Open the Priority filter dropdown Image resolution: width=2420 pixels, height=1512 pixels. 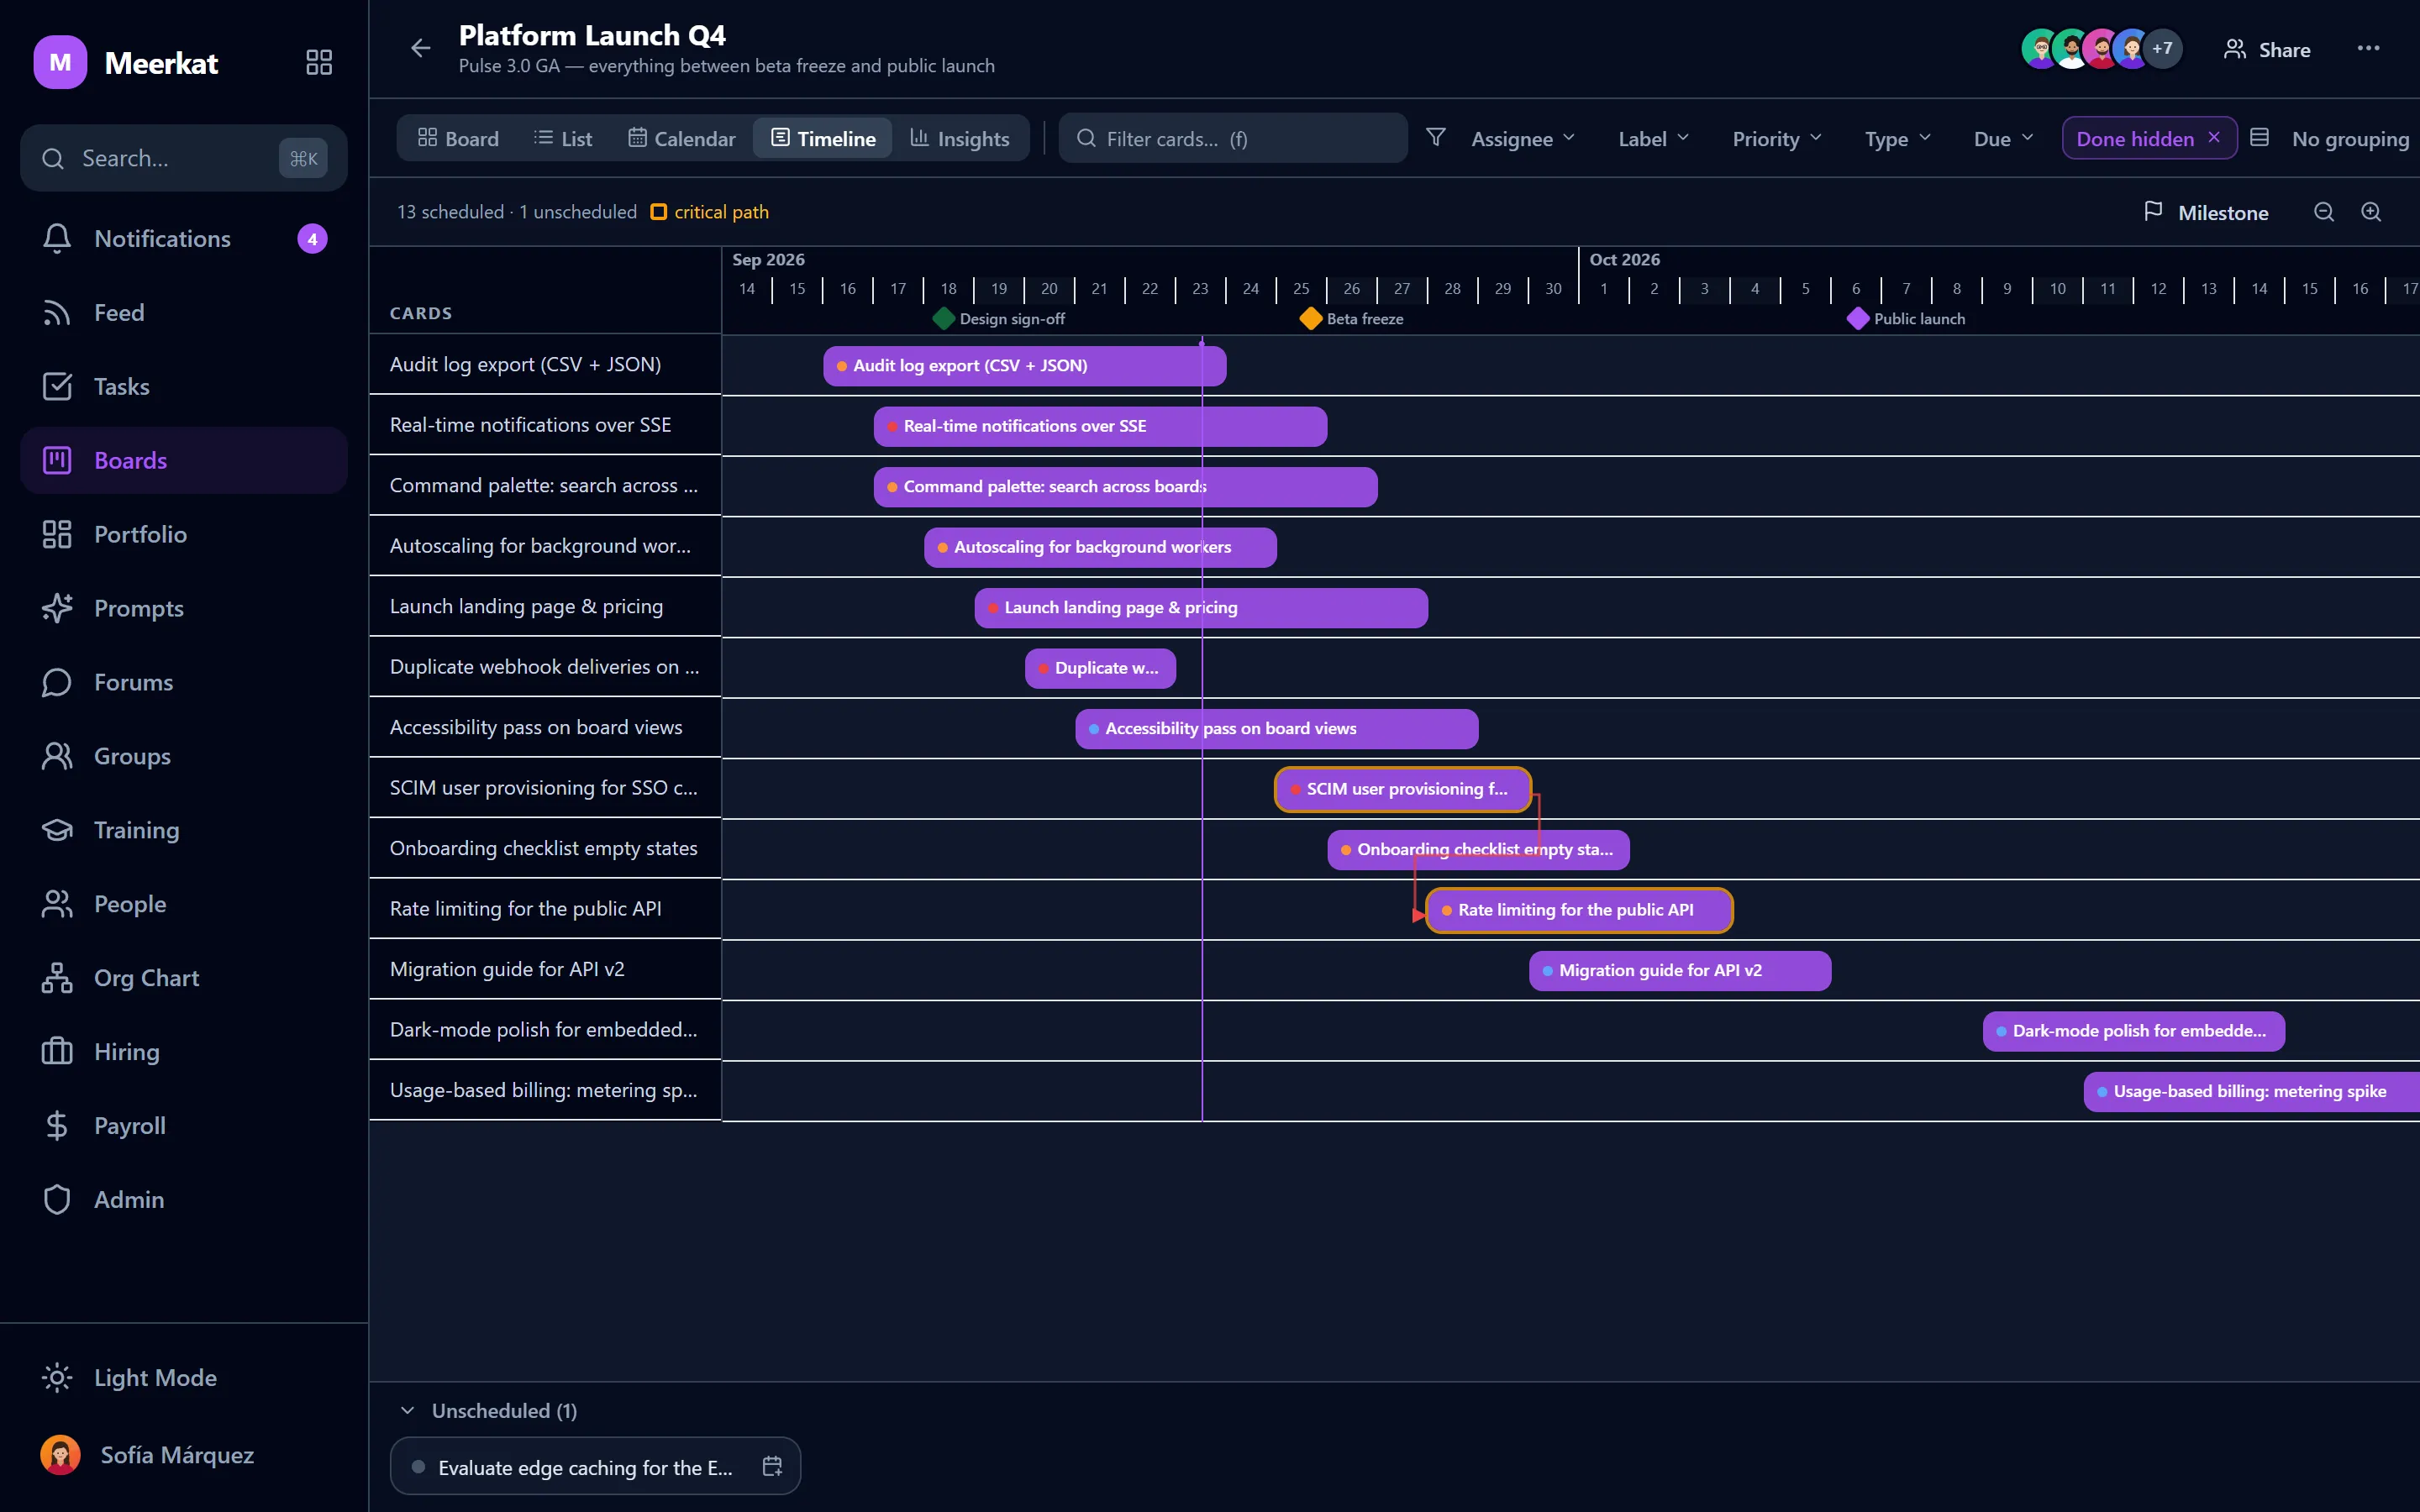point(1776,139)
